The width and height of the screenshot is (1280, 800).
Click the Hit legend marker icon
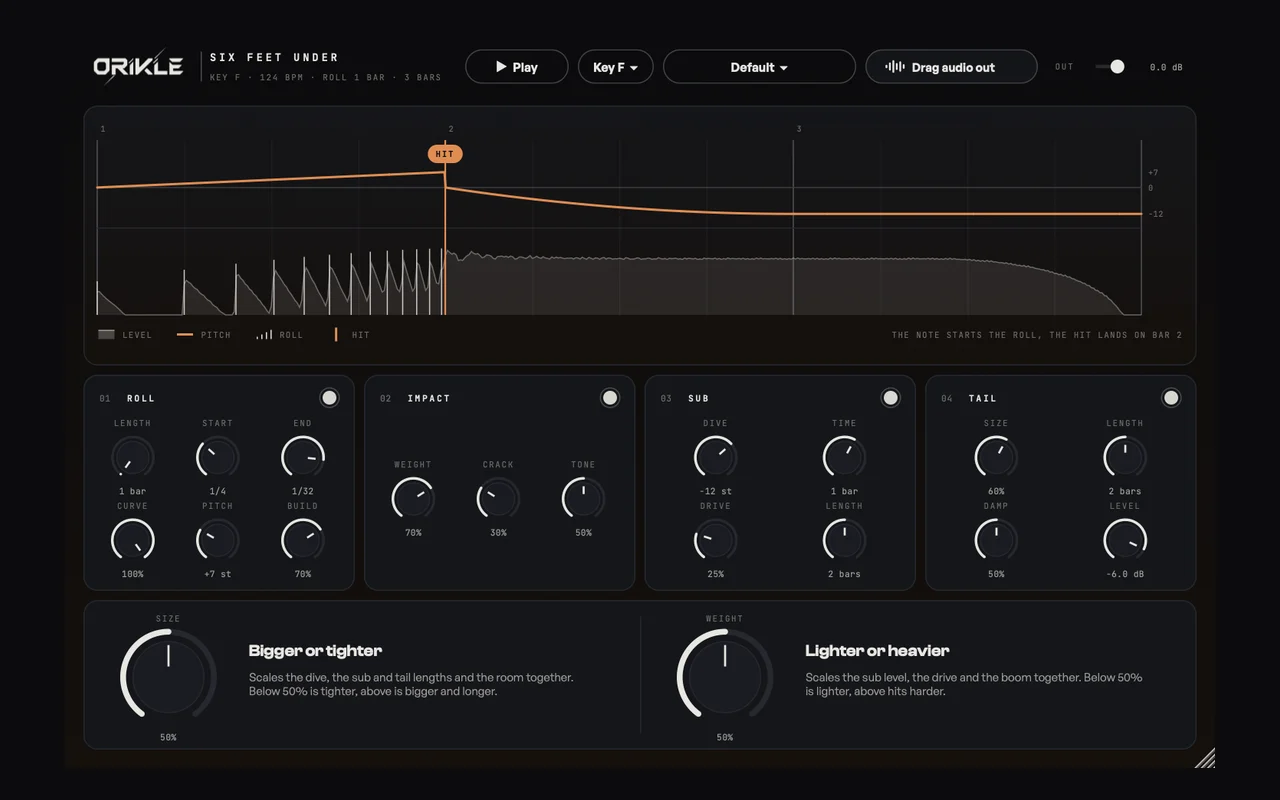coord(336,335)
